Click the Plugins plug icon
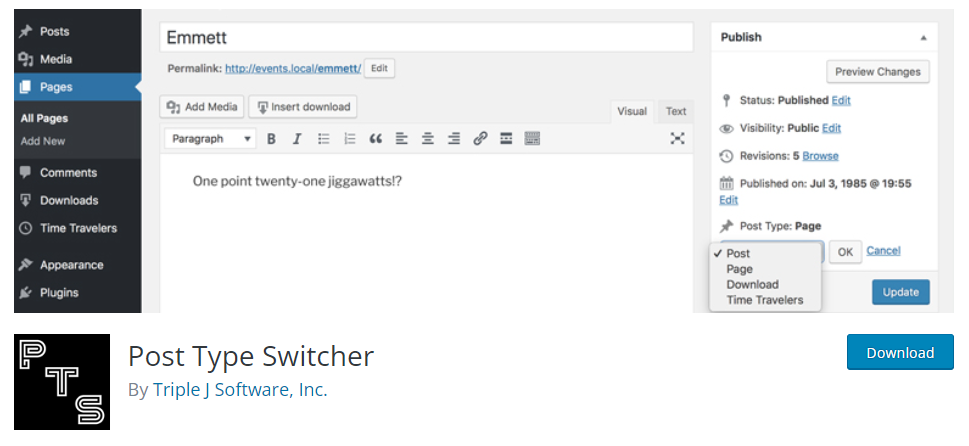Image resolution: width=969 pixels, height=446 pixels. (25, 293)
